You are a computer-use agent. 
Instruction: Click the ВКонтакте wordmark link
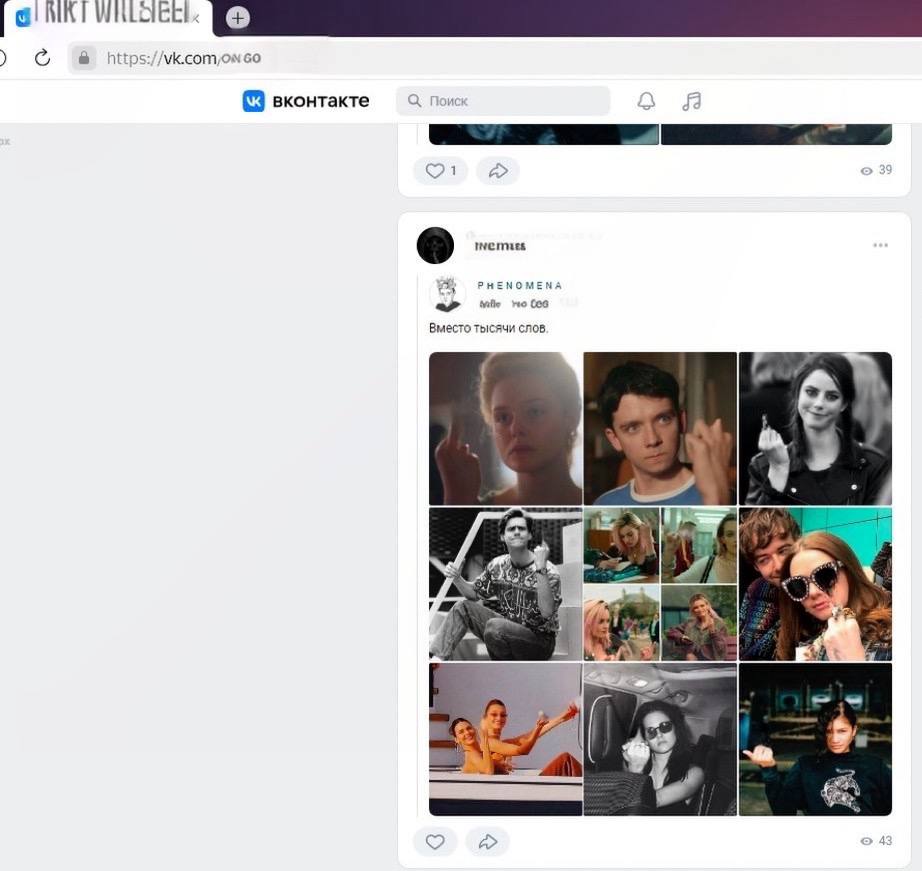319,101
